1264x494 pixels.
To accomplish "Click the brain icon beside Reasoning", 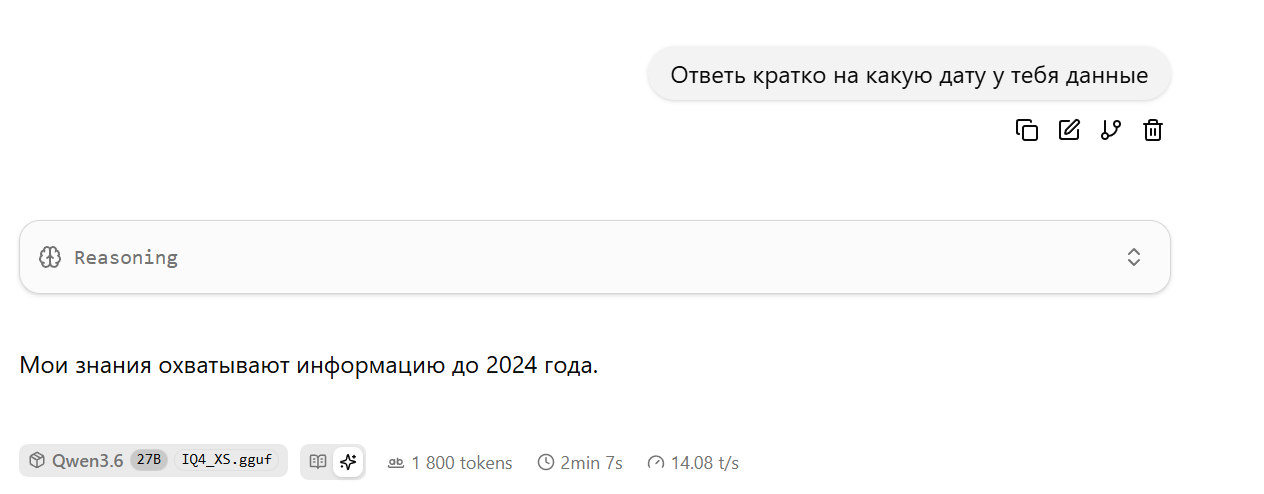I will 50,257.
